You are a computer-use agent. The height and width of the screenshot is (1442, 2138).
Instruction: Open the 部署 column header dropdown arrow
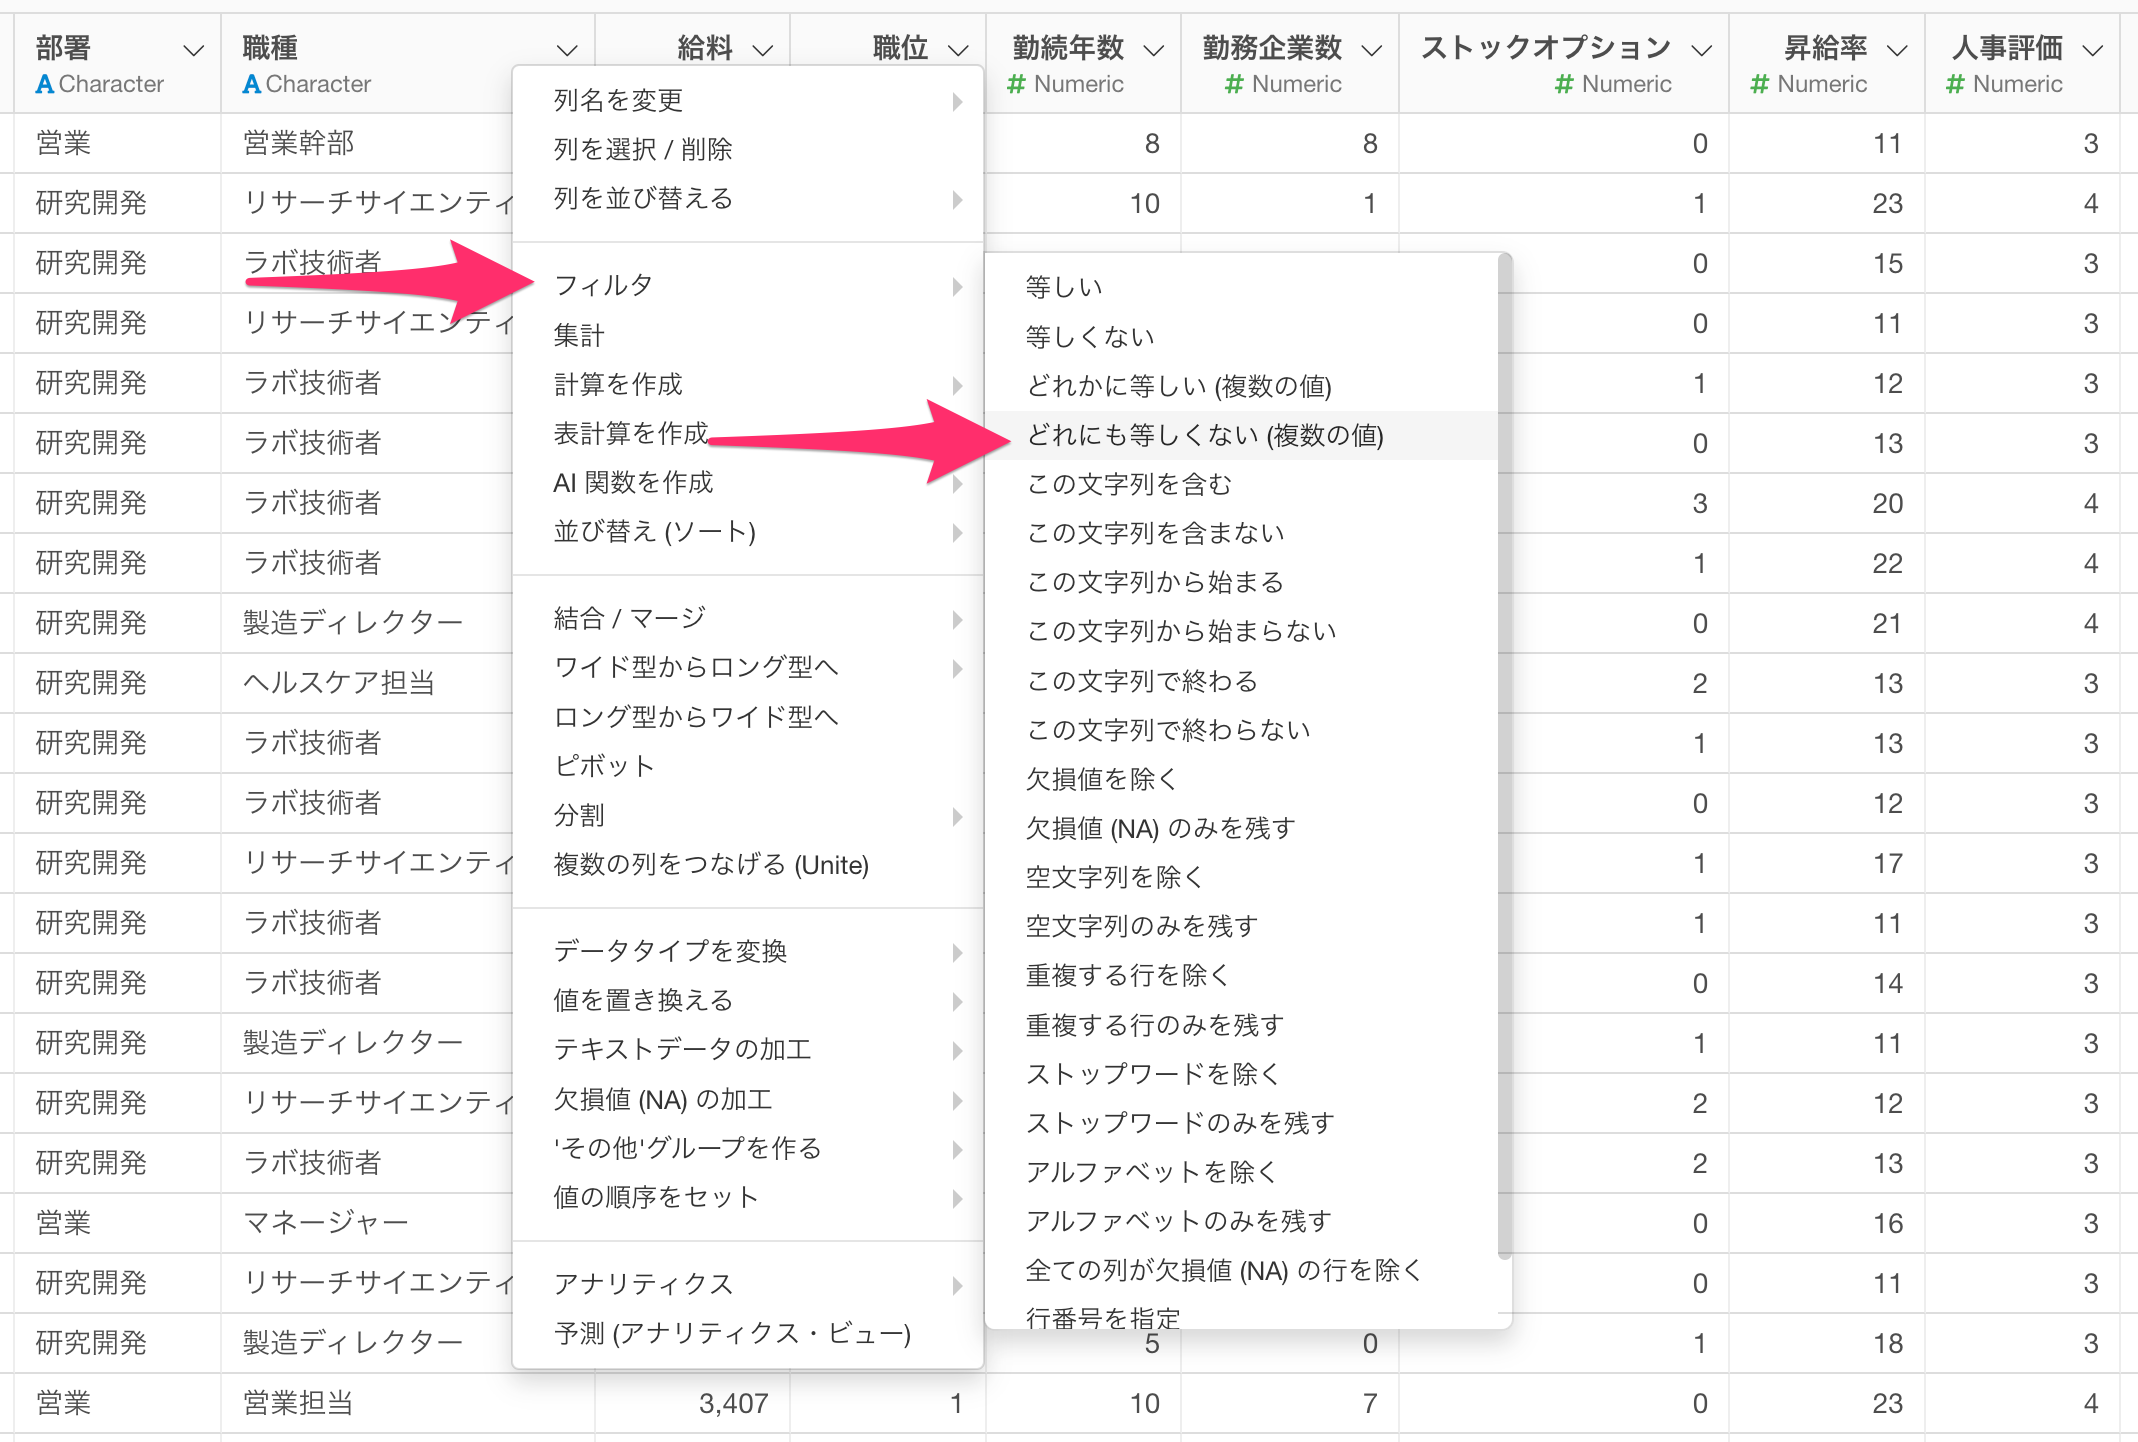[x=194, y=50]
